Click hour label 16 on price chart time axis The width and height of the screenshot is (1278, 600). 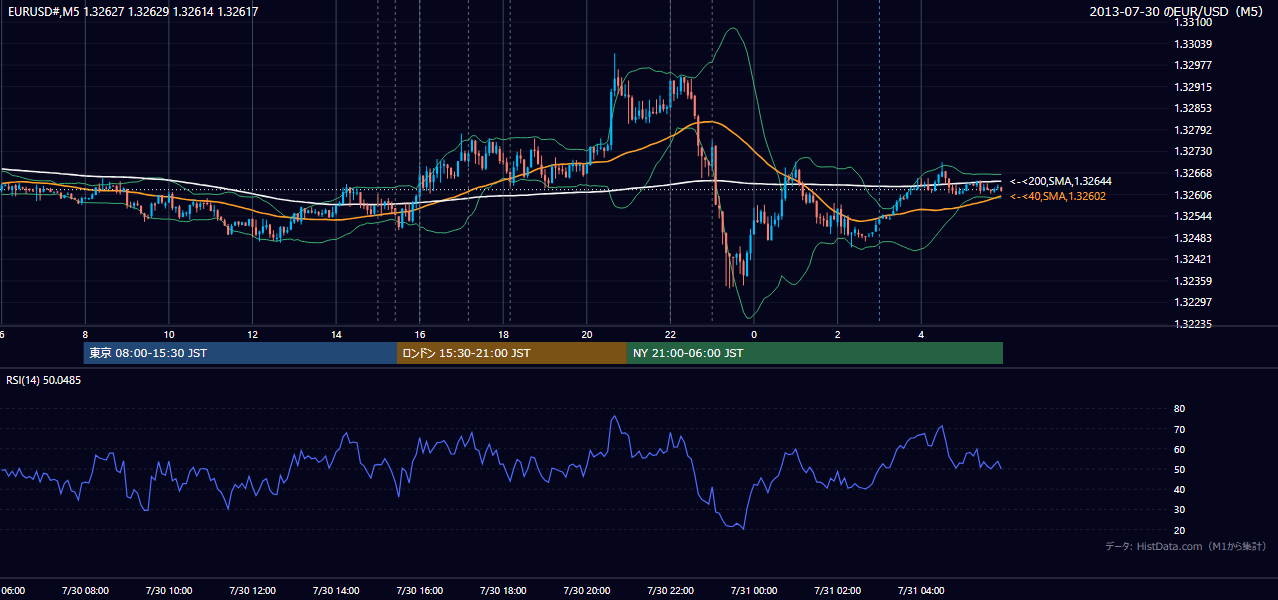[420, 334]
